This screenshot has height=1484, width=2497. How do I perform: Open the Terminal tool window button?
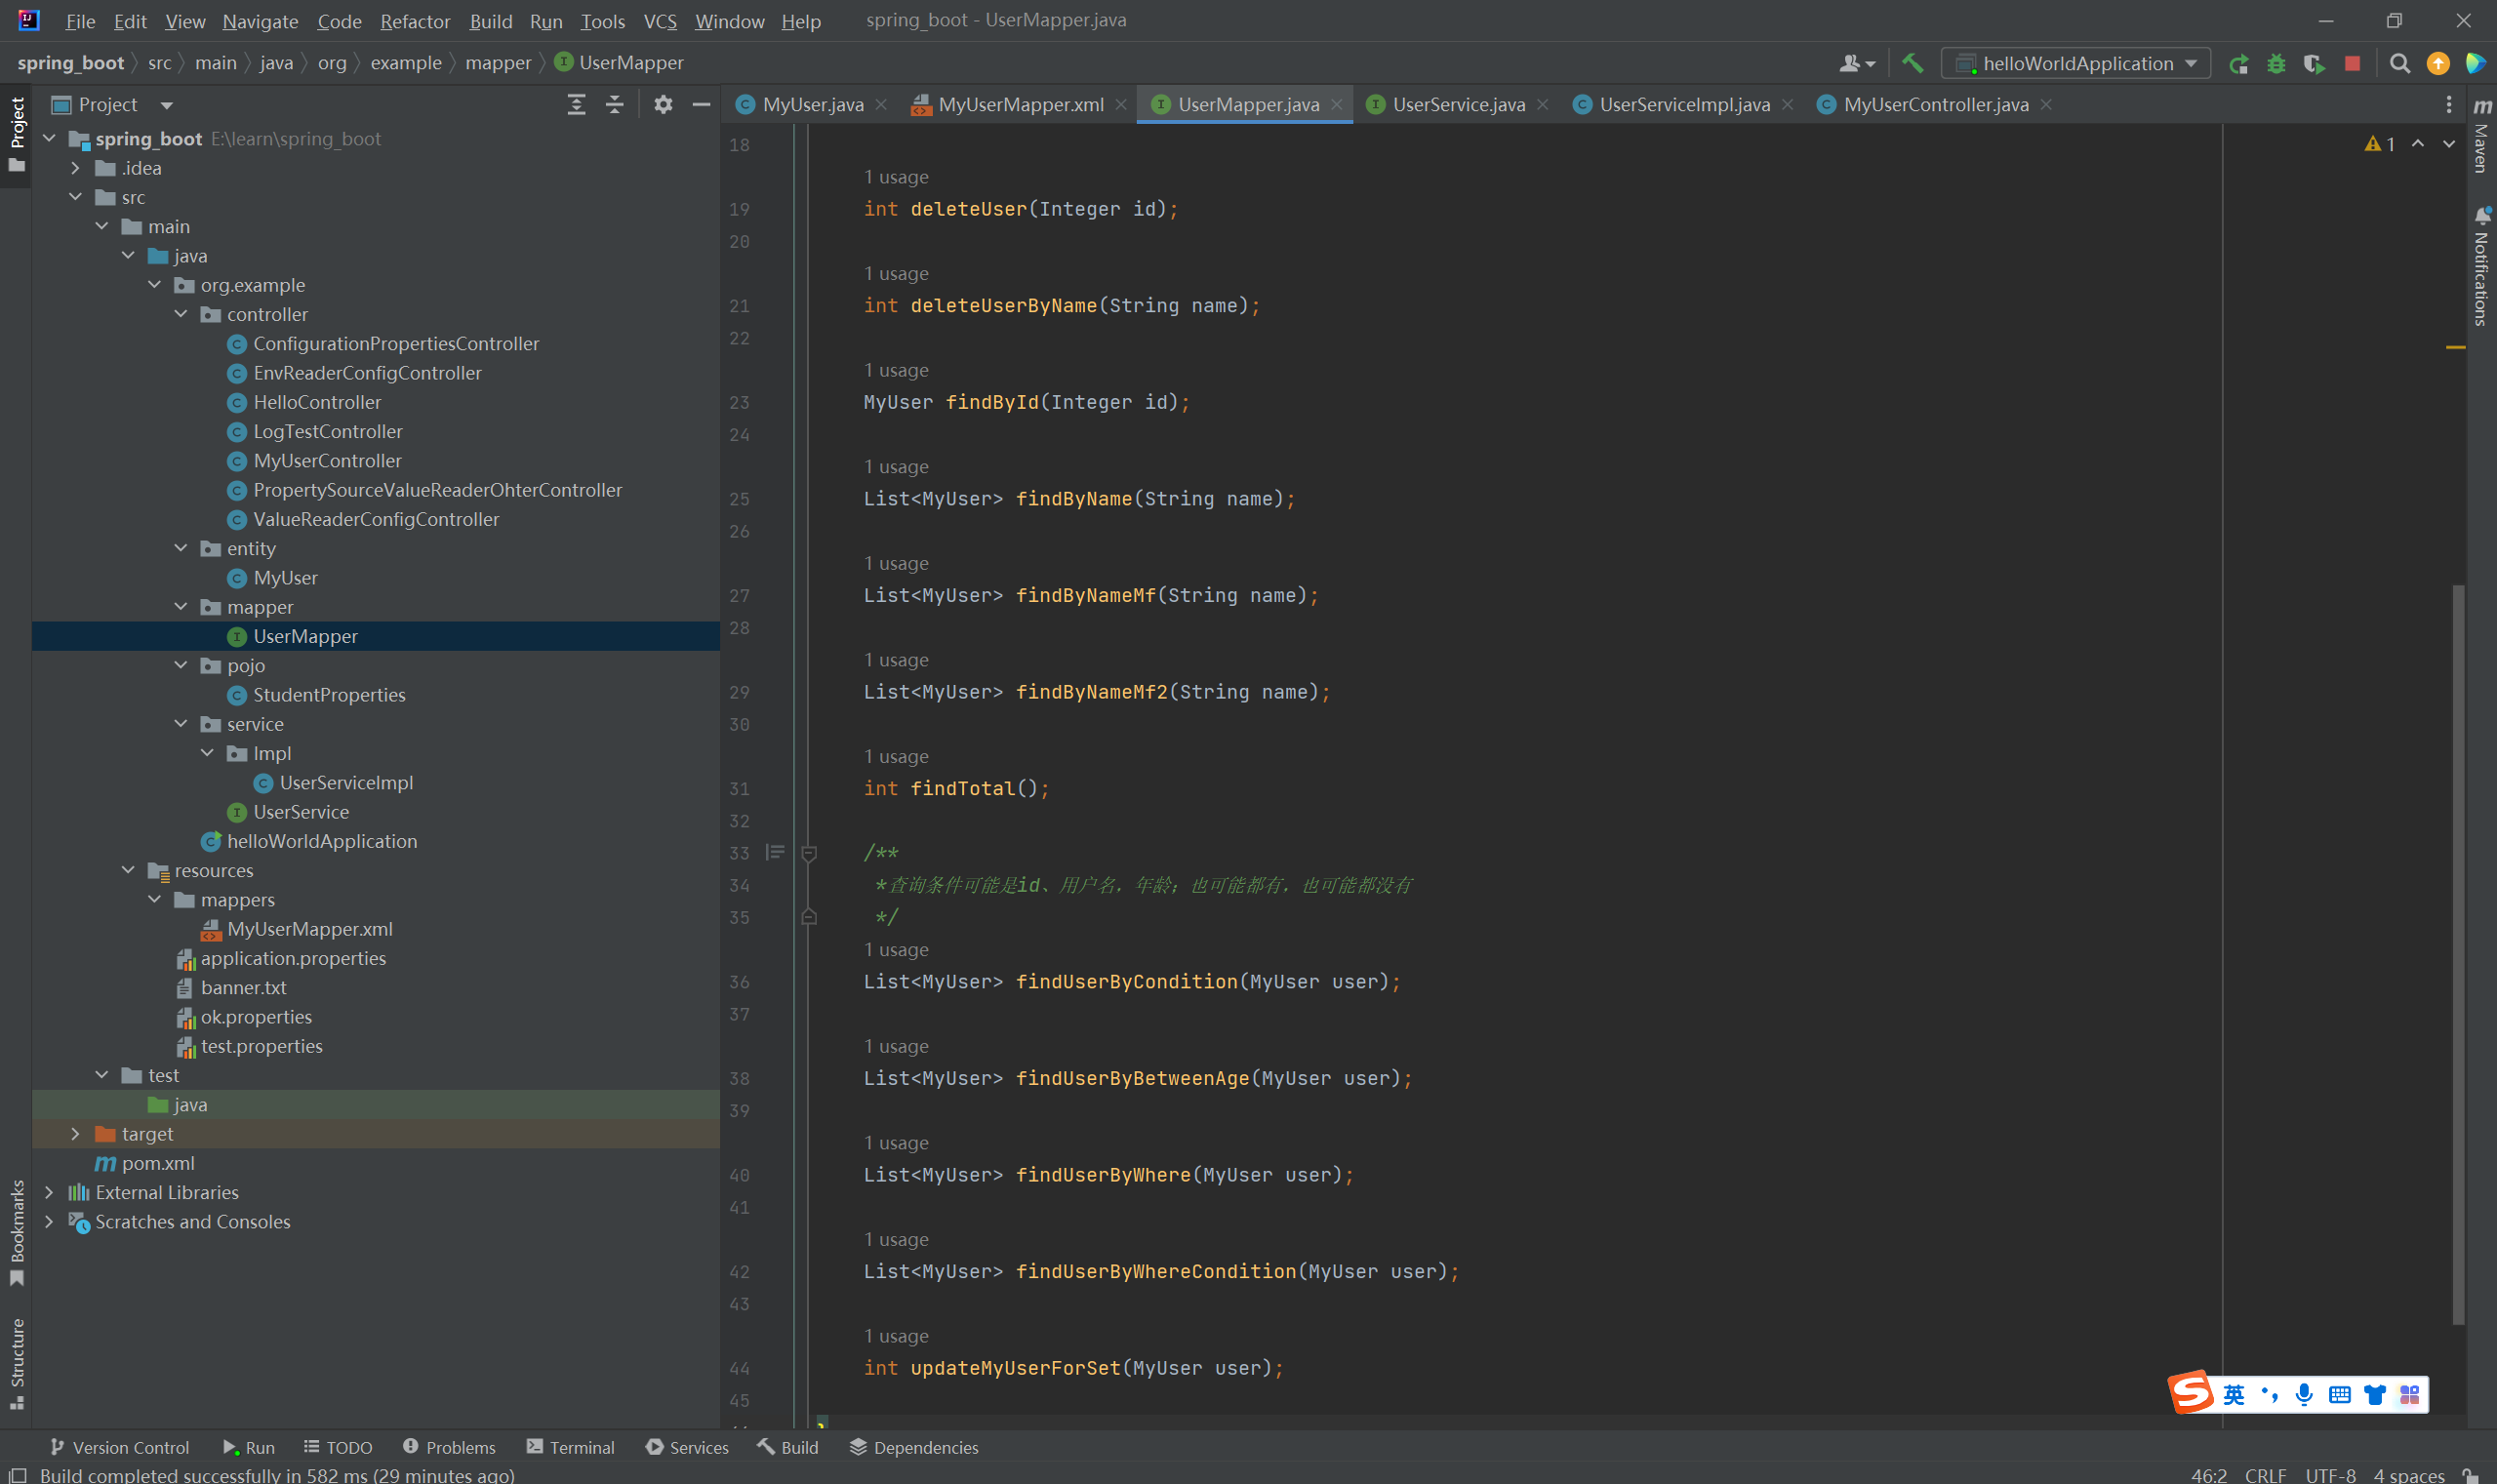coord(571,1447)
